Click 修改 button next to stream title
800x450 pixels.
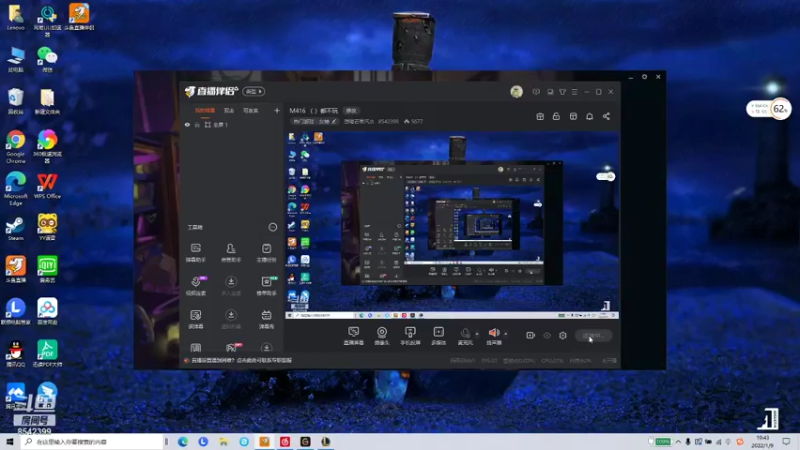[x=351, y=111]
